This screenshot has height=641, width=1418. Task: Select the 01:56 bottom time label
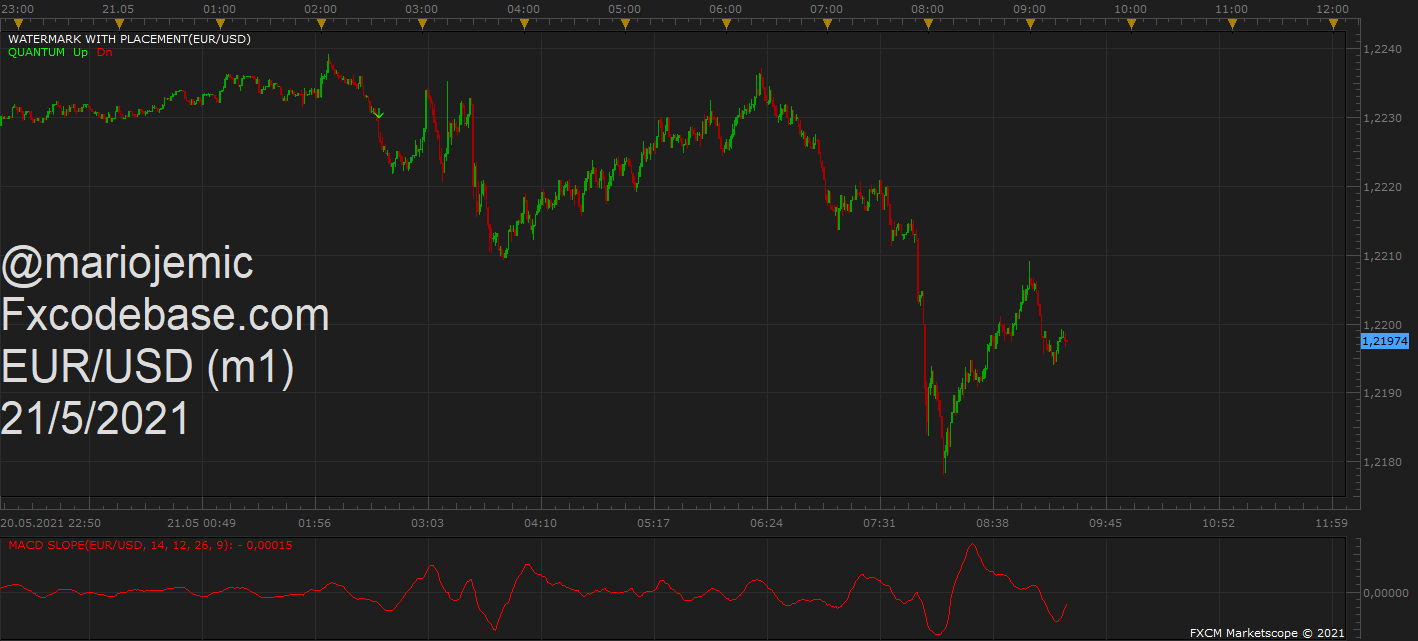click(315, 522)
